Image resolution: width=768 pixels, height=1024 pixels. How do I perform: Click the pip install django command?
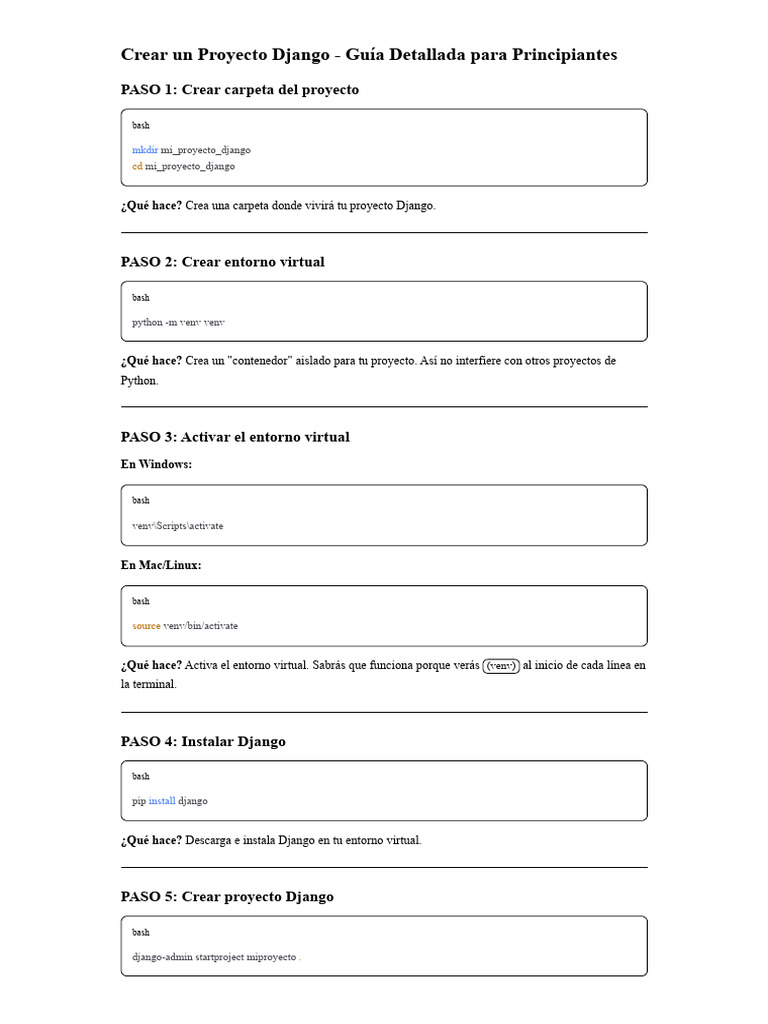tap(170, 801)
